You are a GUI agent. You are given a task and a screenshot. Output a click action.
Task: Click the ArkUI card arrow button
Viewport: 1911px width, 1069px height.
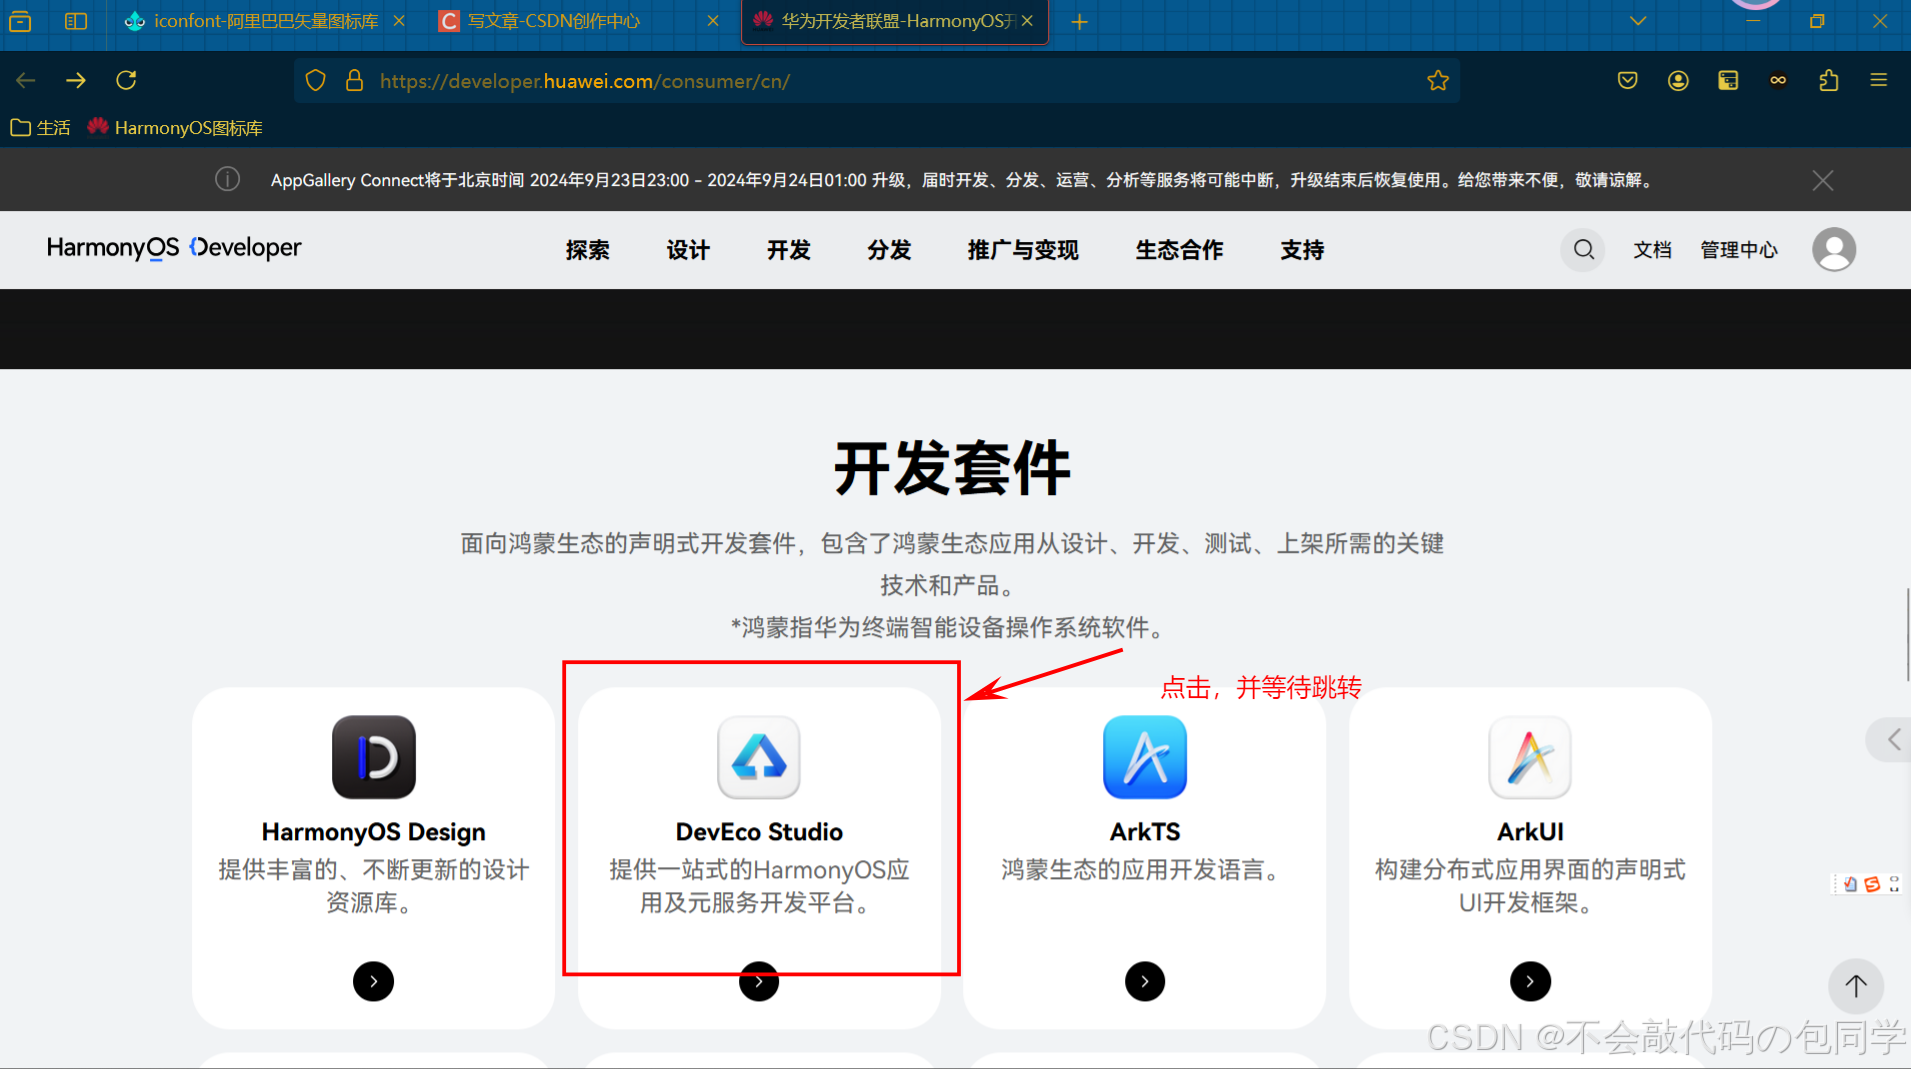pyautogui.click(x=1530, y=981)
